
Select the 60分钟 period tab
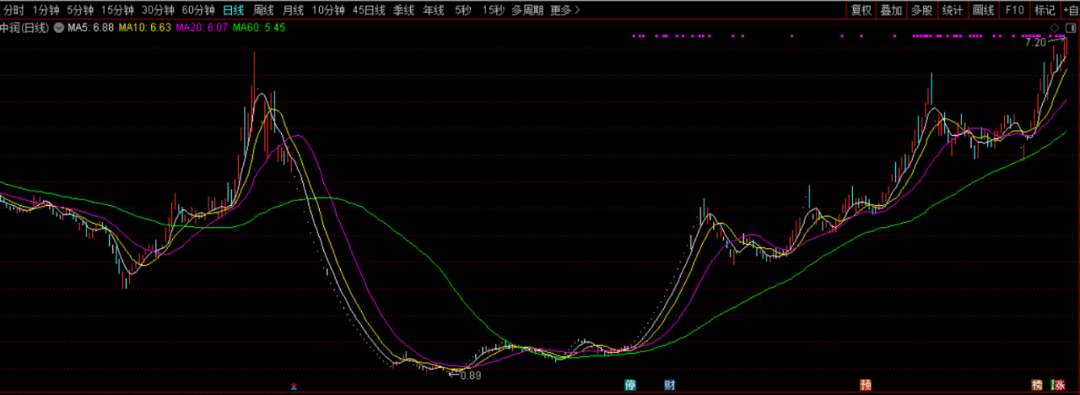pyautogui.click(x=198, y=10)
